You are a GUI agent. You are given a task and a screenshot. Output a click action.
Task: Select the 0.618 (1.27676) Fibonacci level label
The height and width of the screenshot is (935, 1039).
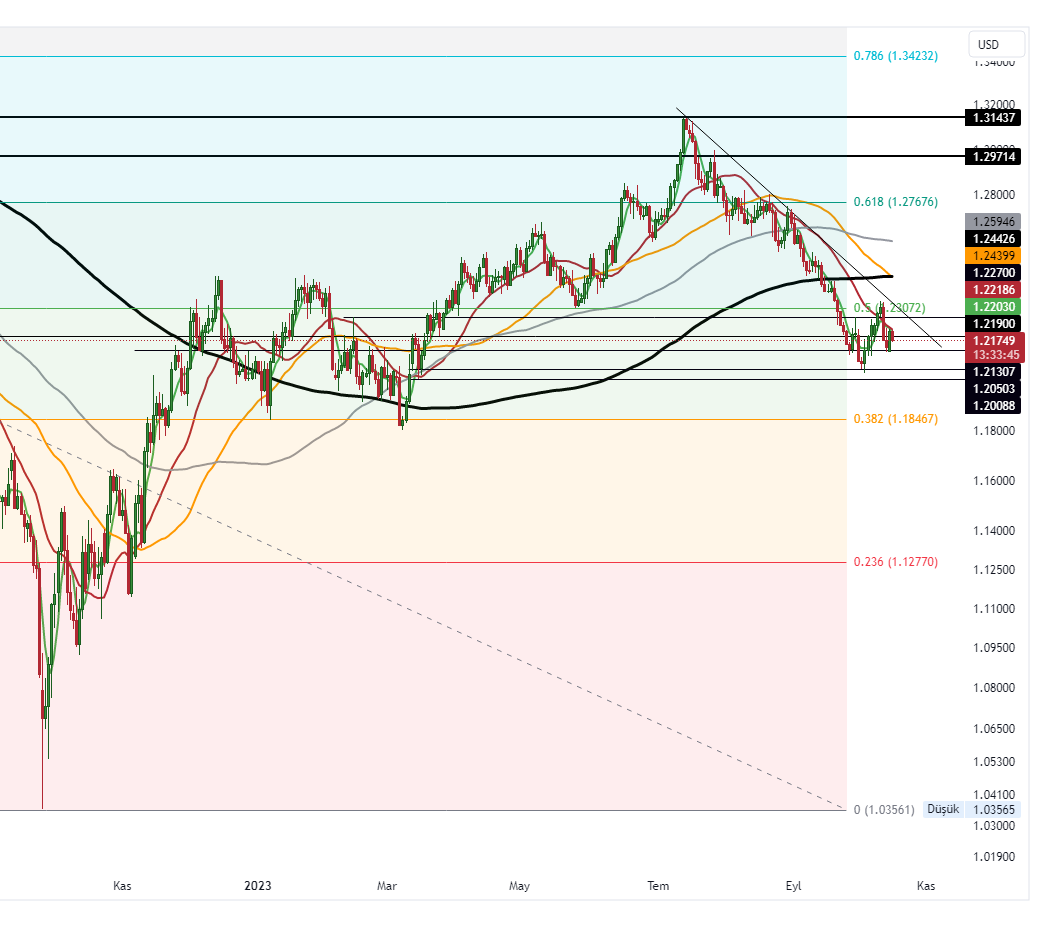pyautogui.click(x=897, y=202)
